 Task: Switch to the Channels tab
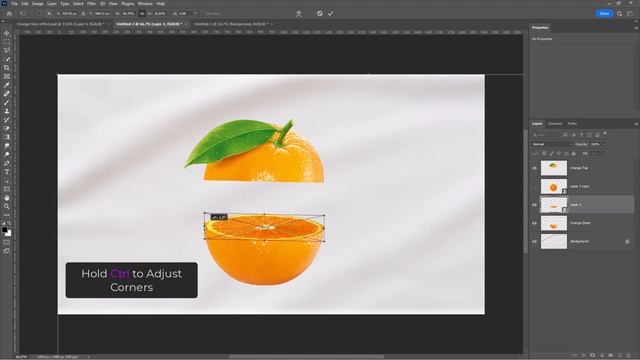click(555, 124)
